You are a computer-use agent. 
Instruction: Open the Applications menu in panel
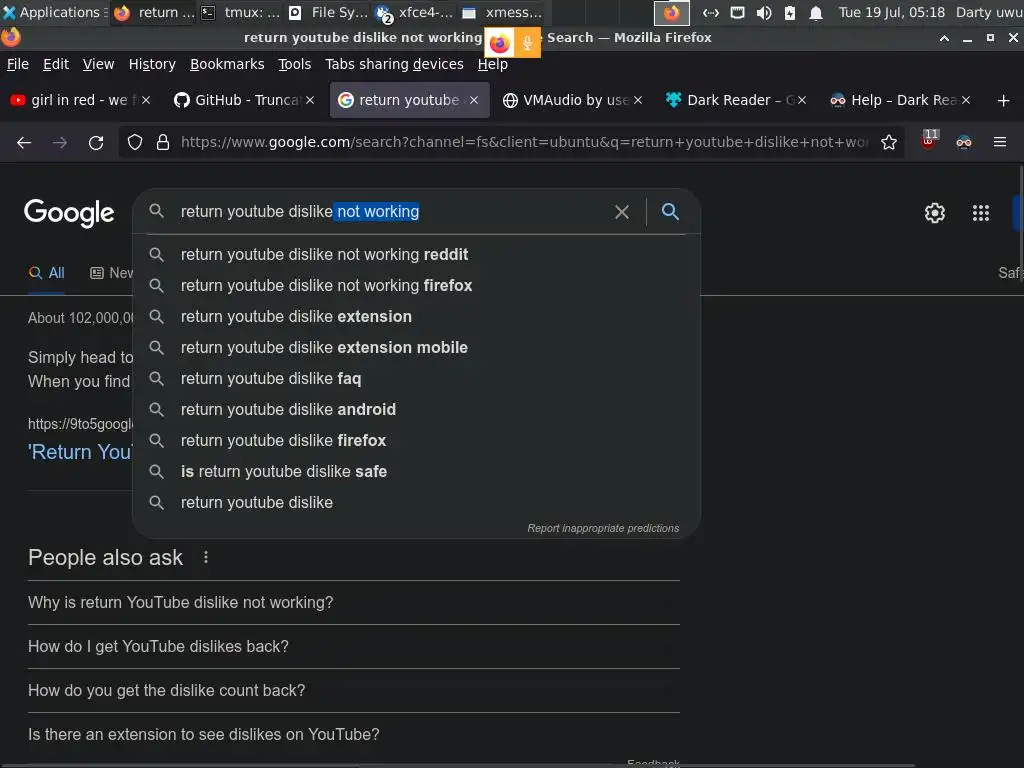(x=54, y=12)
